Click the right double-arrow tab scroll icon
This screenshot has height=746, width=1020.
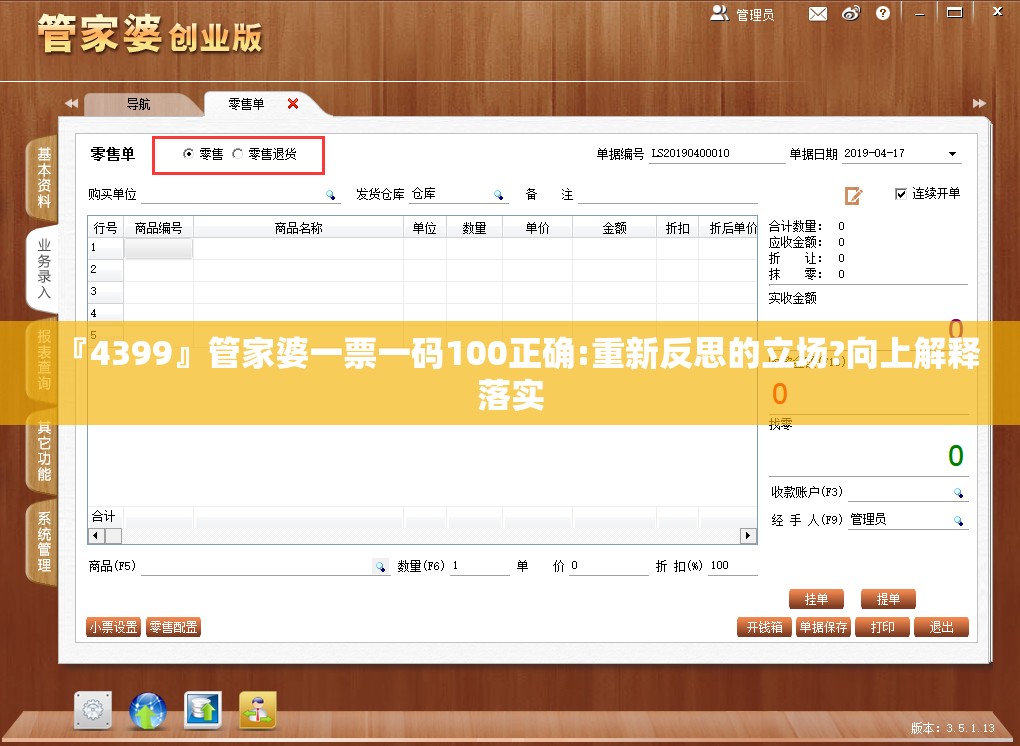[979, 103]
